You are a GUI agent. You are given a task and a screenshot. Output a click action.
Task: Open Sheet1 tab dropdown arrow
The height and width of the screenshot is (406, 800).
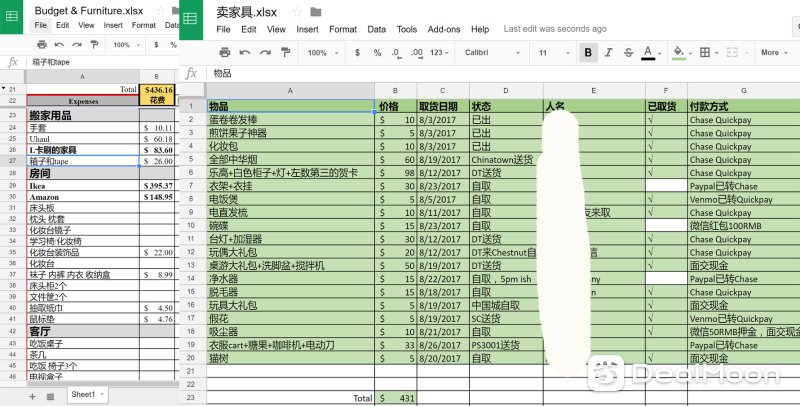(x=102, y=394)
